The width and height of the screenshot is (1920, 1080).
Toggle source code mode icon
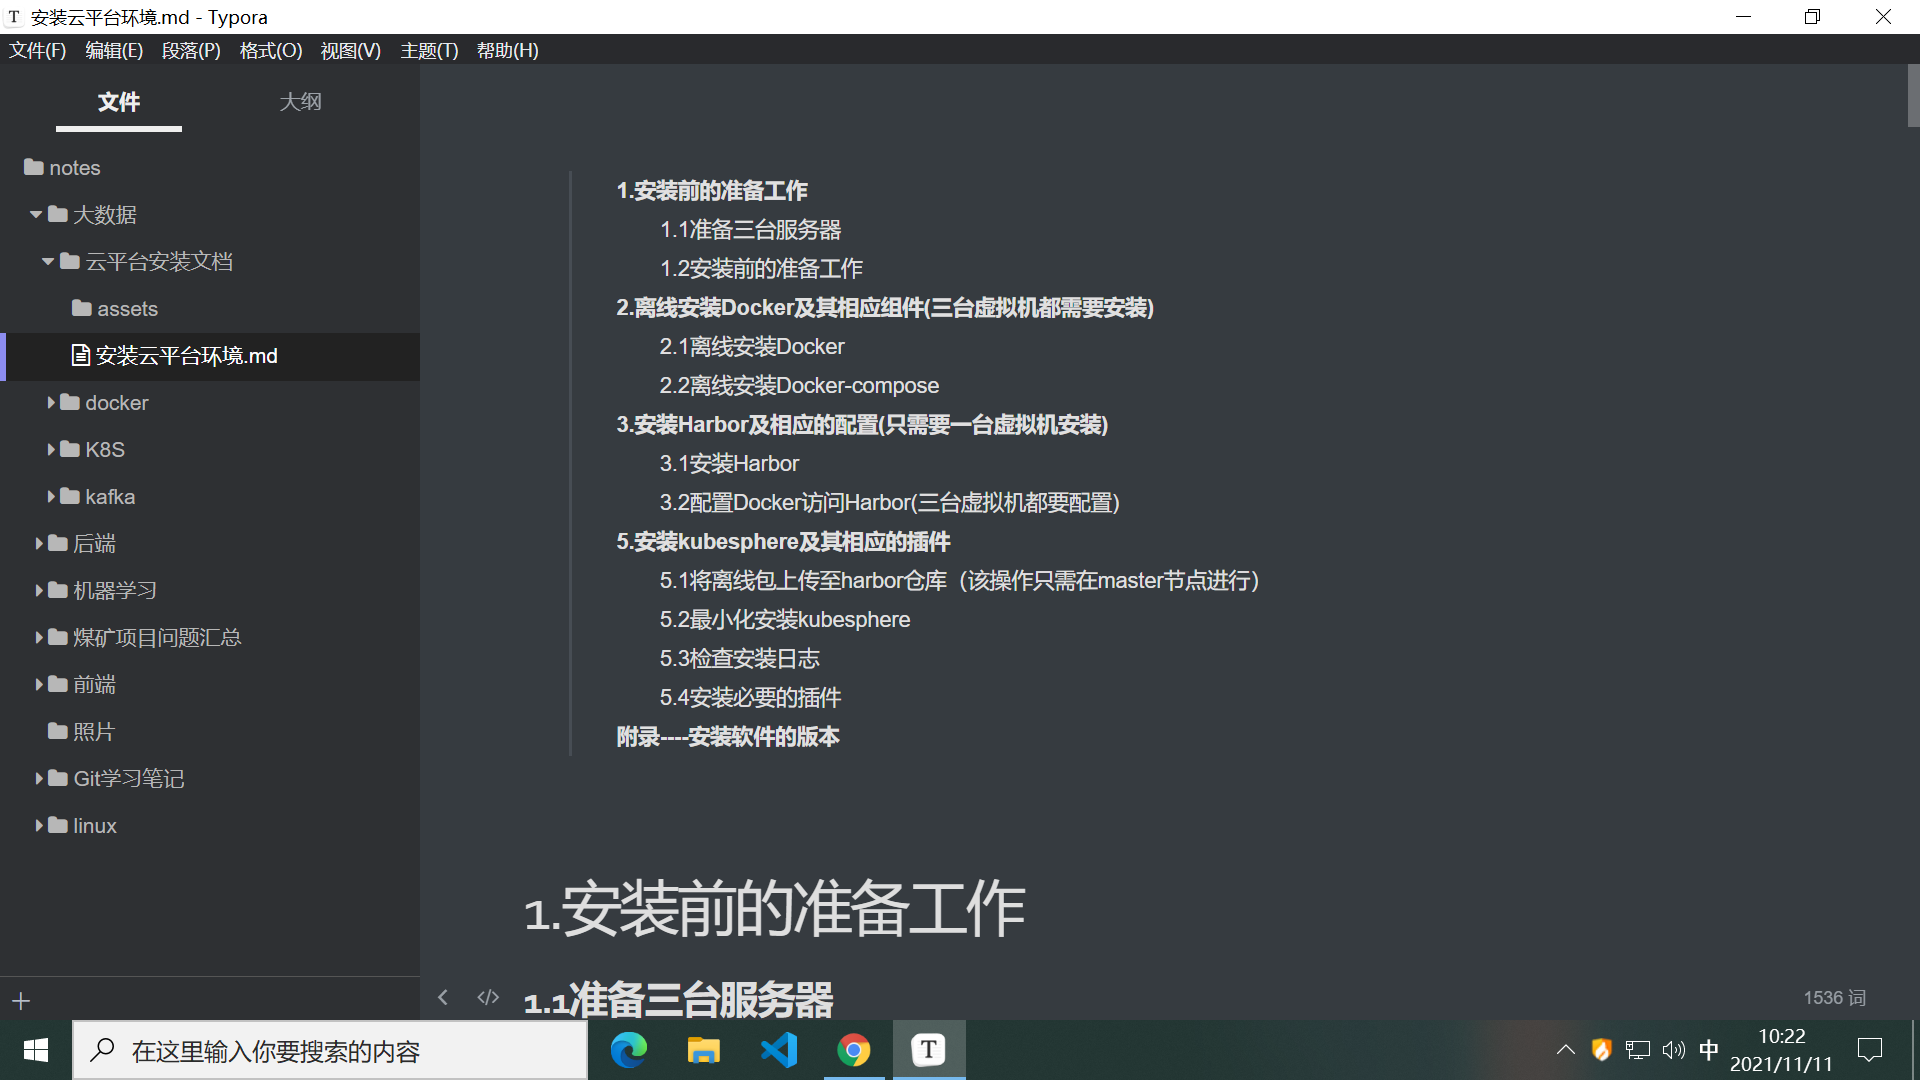click(x=488, y=997)
